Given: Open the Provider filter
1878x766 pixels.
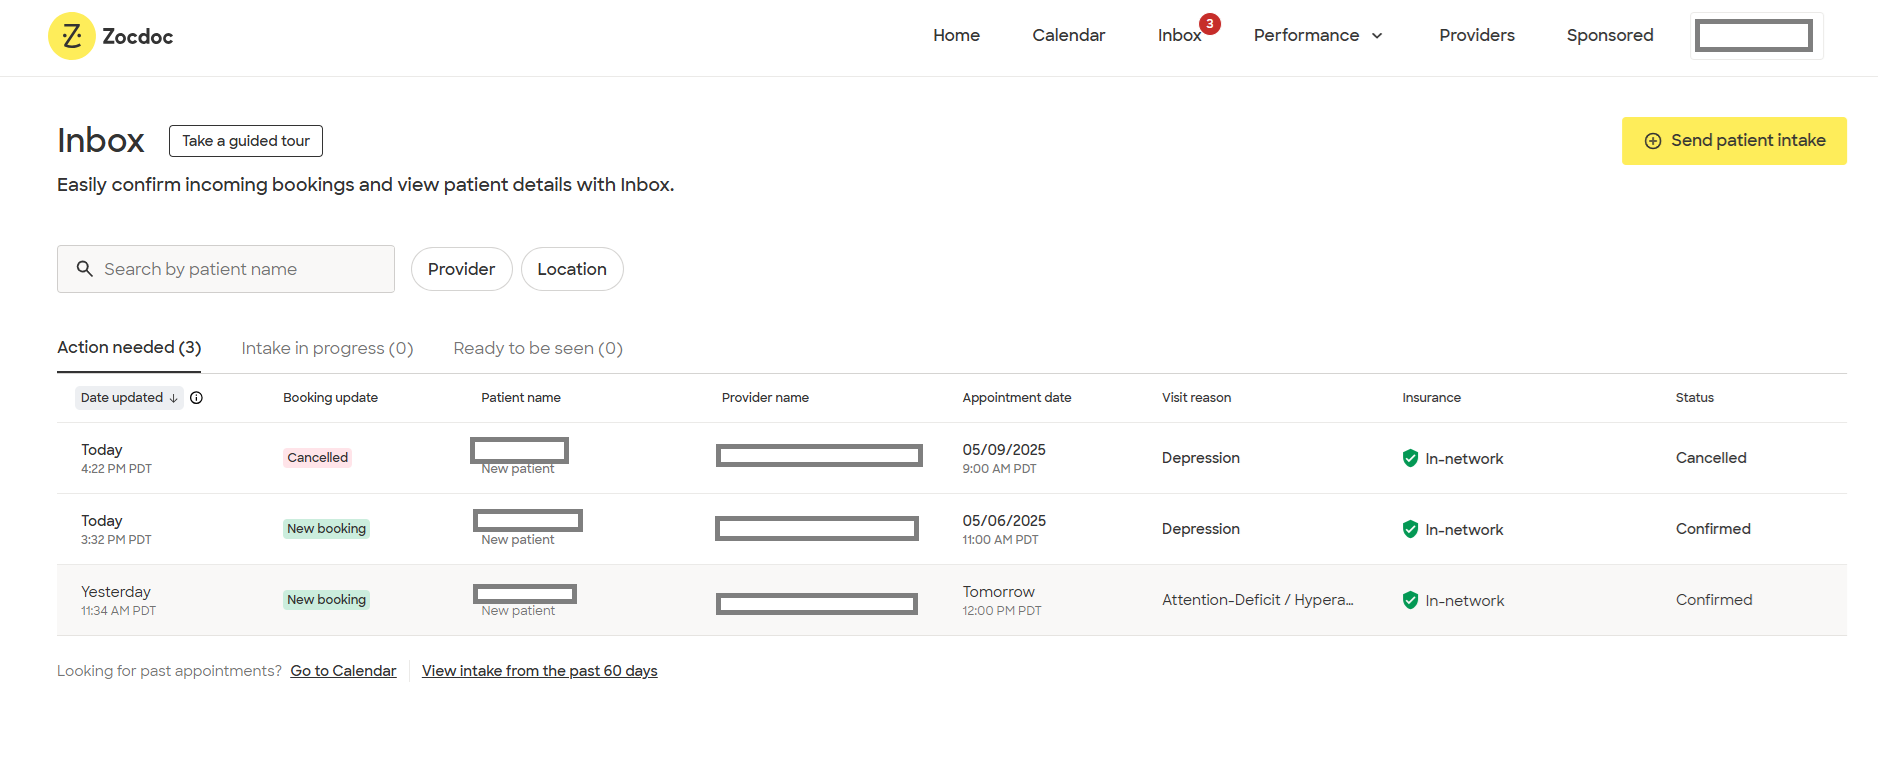Looking at the screenshot, I should click(461, 269).
